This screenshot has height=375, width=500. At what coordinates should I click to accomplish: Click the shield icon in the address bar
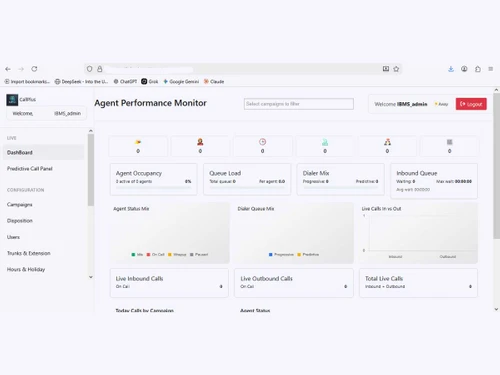(89, 69)
